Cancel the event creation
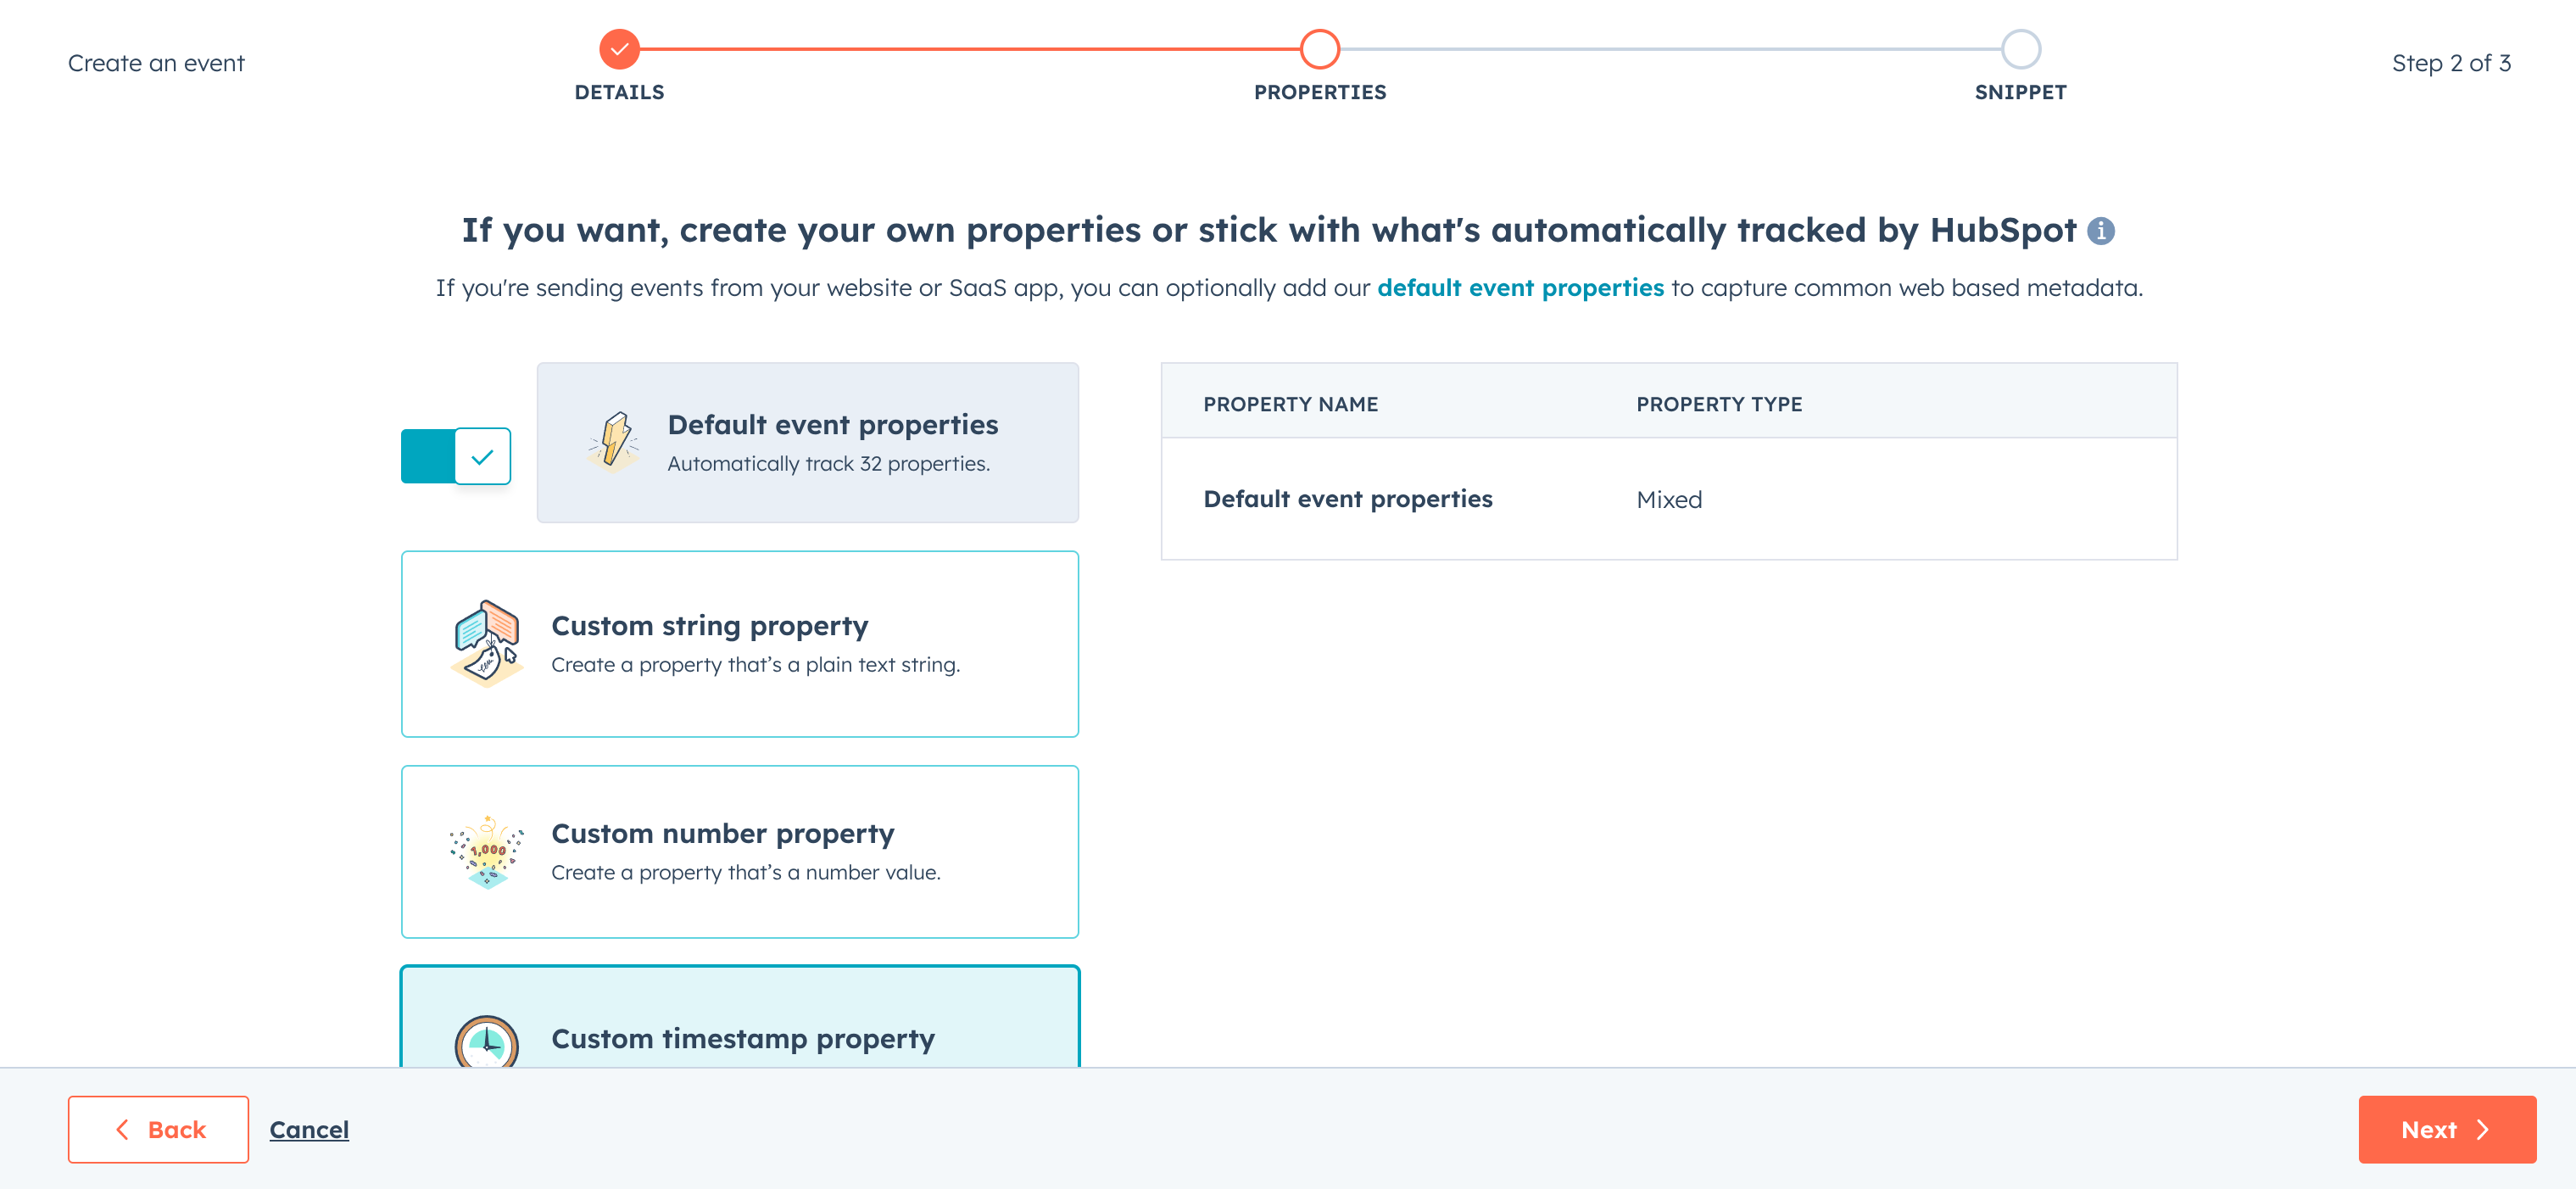The image size is (2576, 1189). (309, 1130)
